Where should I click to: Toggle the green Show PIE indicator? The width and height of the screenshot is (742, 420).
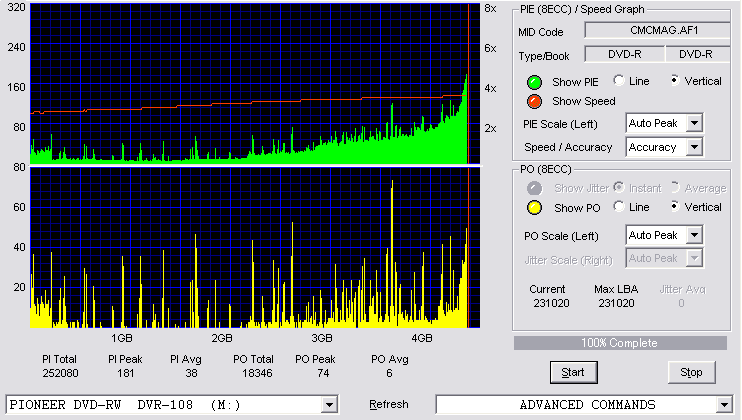click(x=534, y=82)
